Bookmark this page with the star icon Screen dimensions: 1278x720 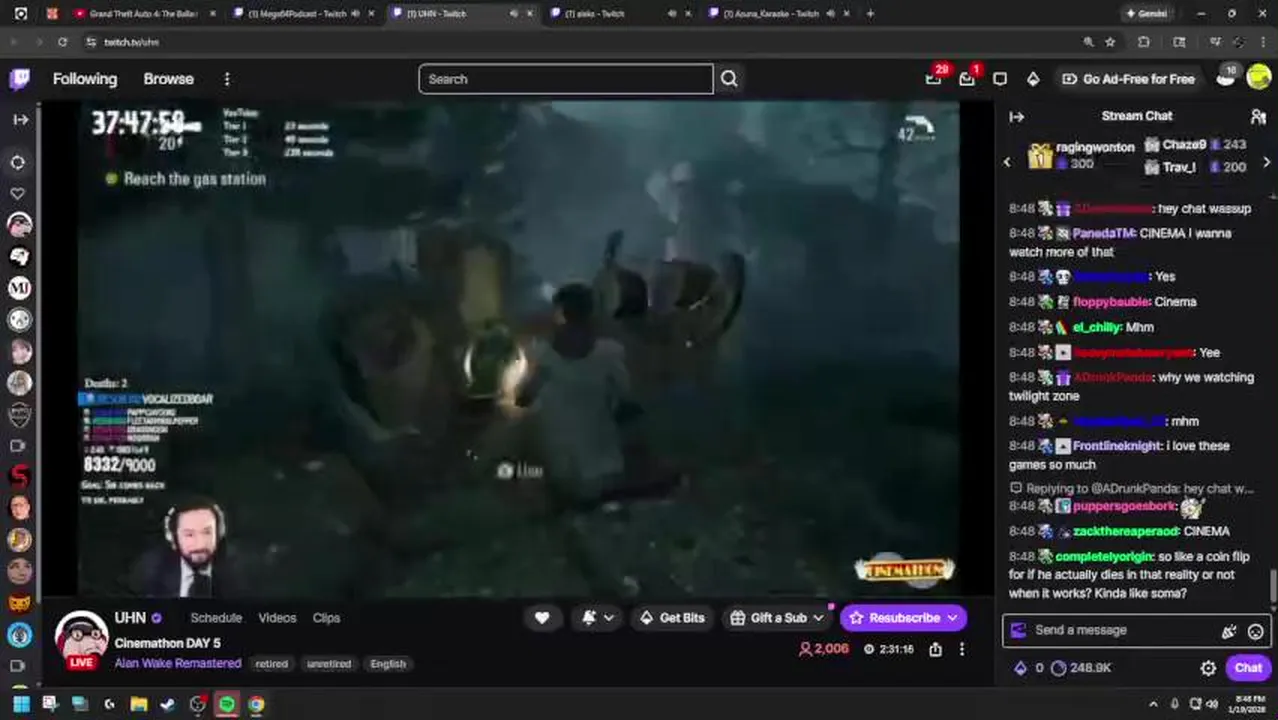pos(1110,42)
